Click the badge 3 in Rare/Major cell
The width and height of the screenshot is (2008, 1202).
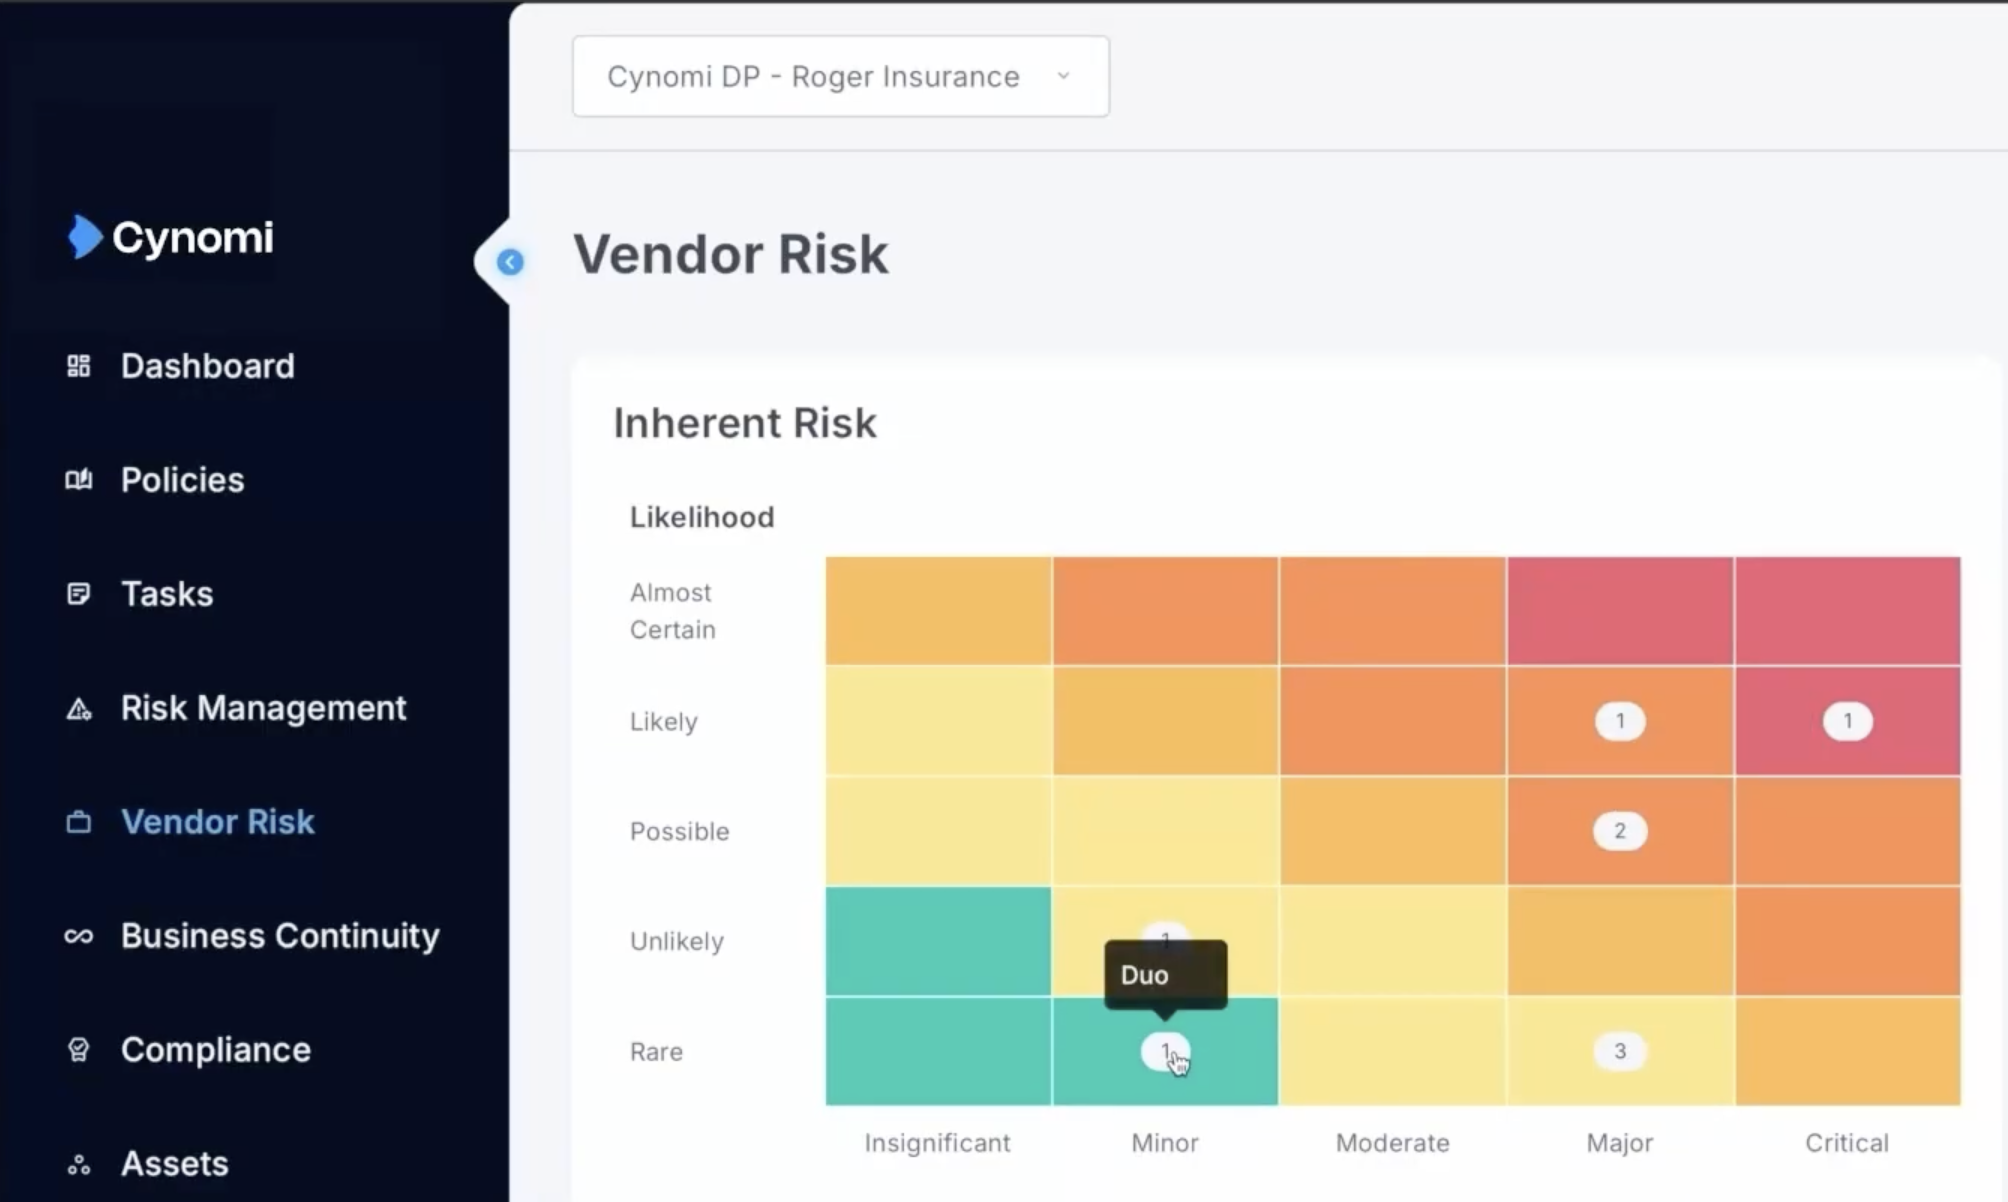[1620, 1051]
